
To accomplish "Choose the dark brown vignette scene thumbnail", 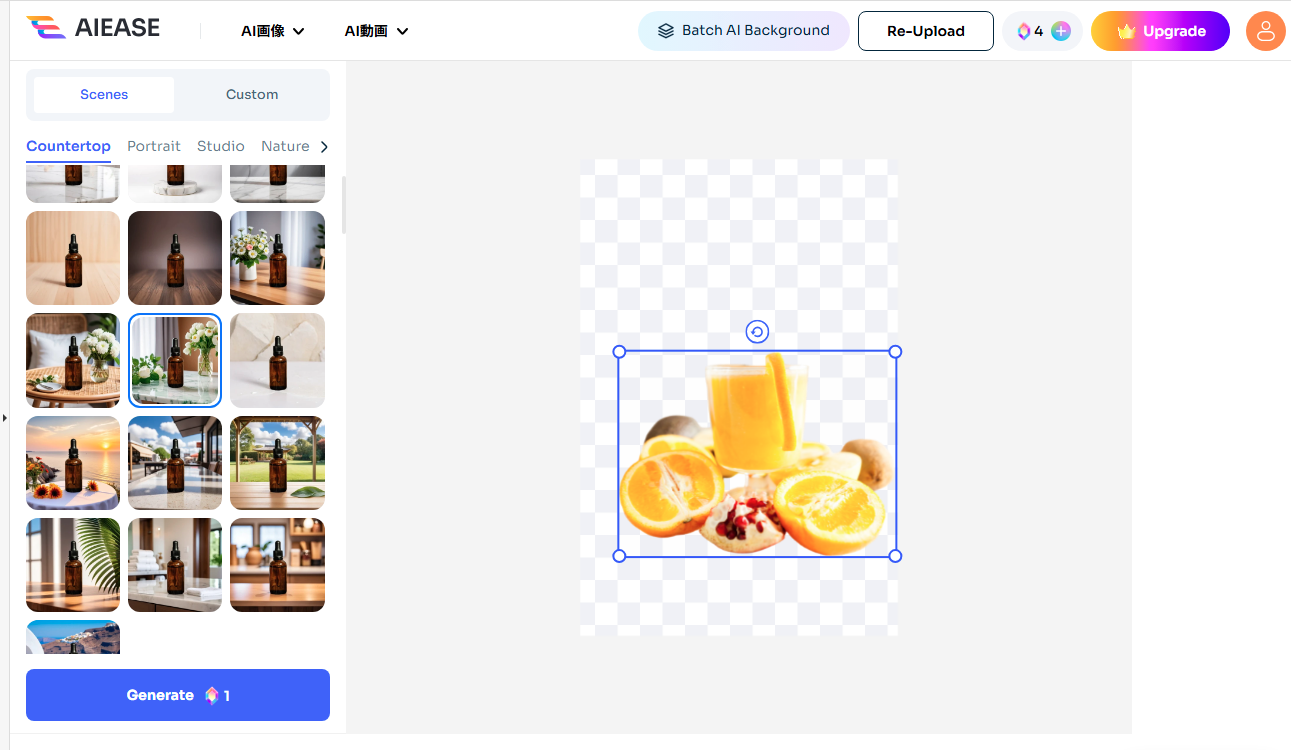I will pyautogui.click(x=175, y=258).
